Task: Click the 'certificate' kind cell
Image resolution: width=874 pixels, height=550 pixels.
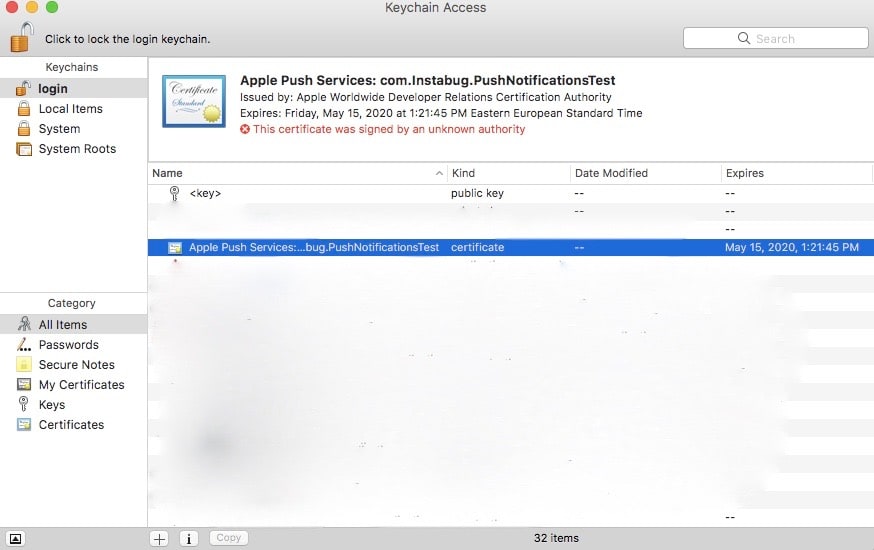Action: click(x=477, y=247)
